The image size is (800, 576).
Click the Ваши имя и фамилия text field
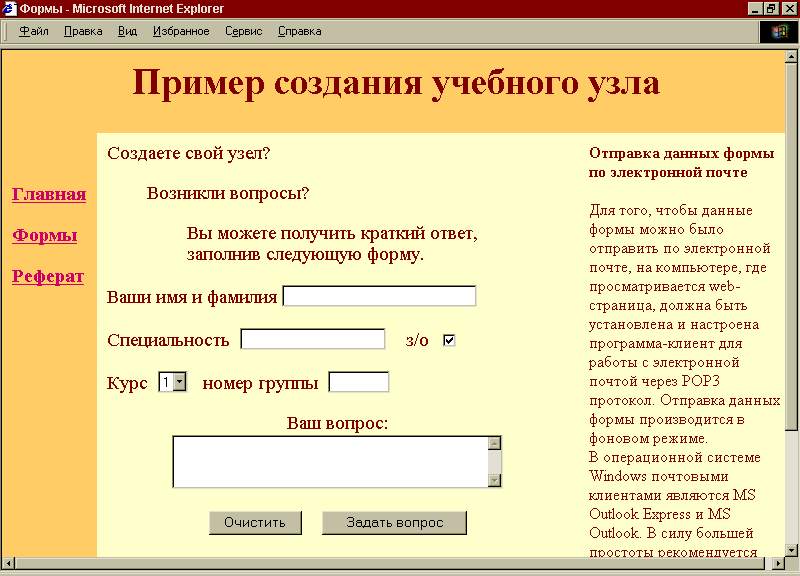(380, 296)
